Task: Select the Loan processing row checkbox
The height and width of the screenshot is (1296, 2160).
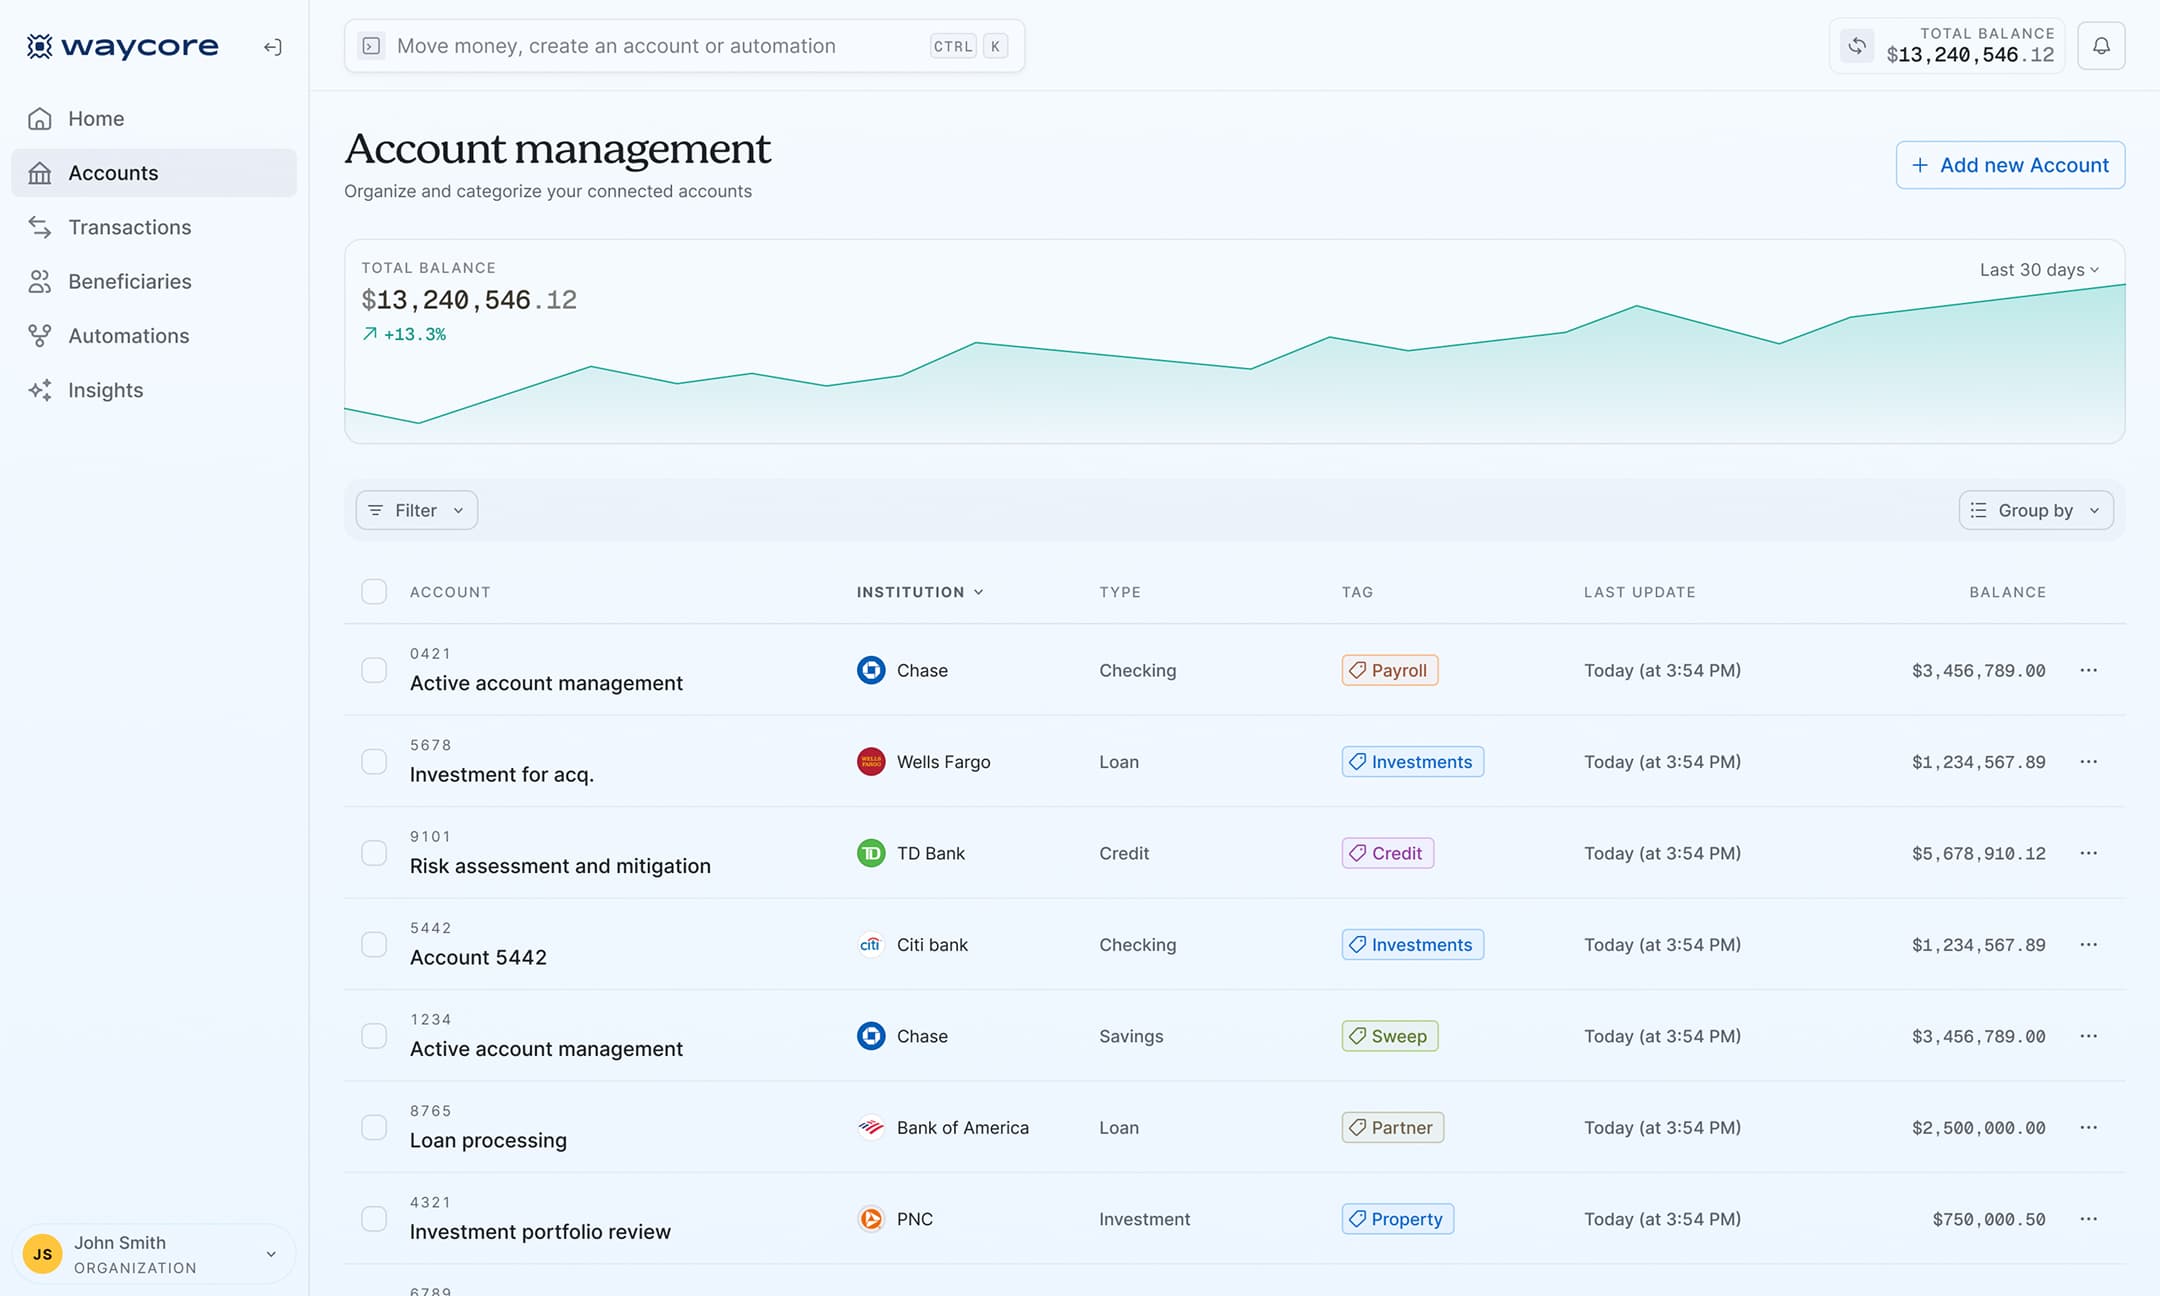Action: (x=373, y=1127)
